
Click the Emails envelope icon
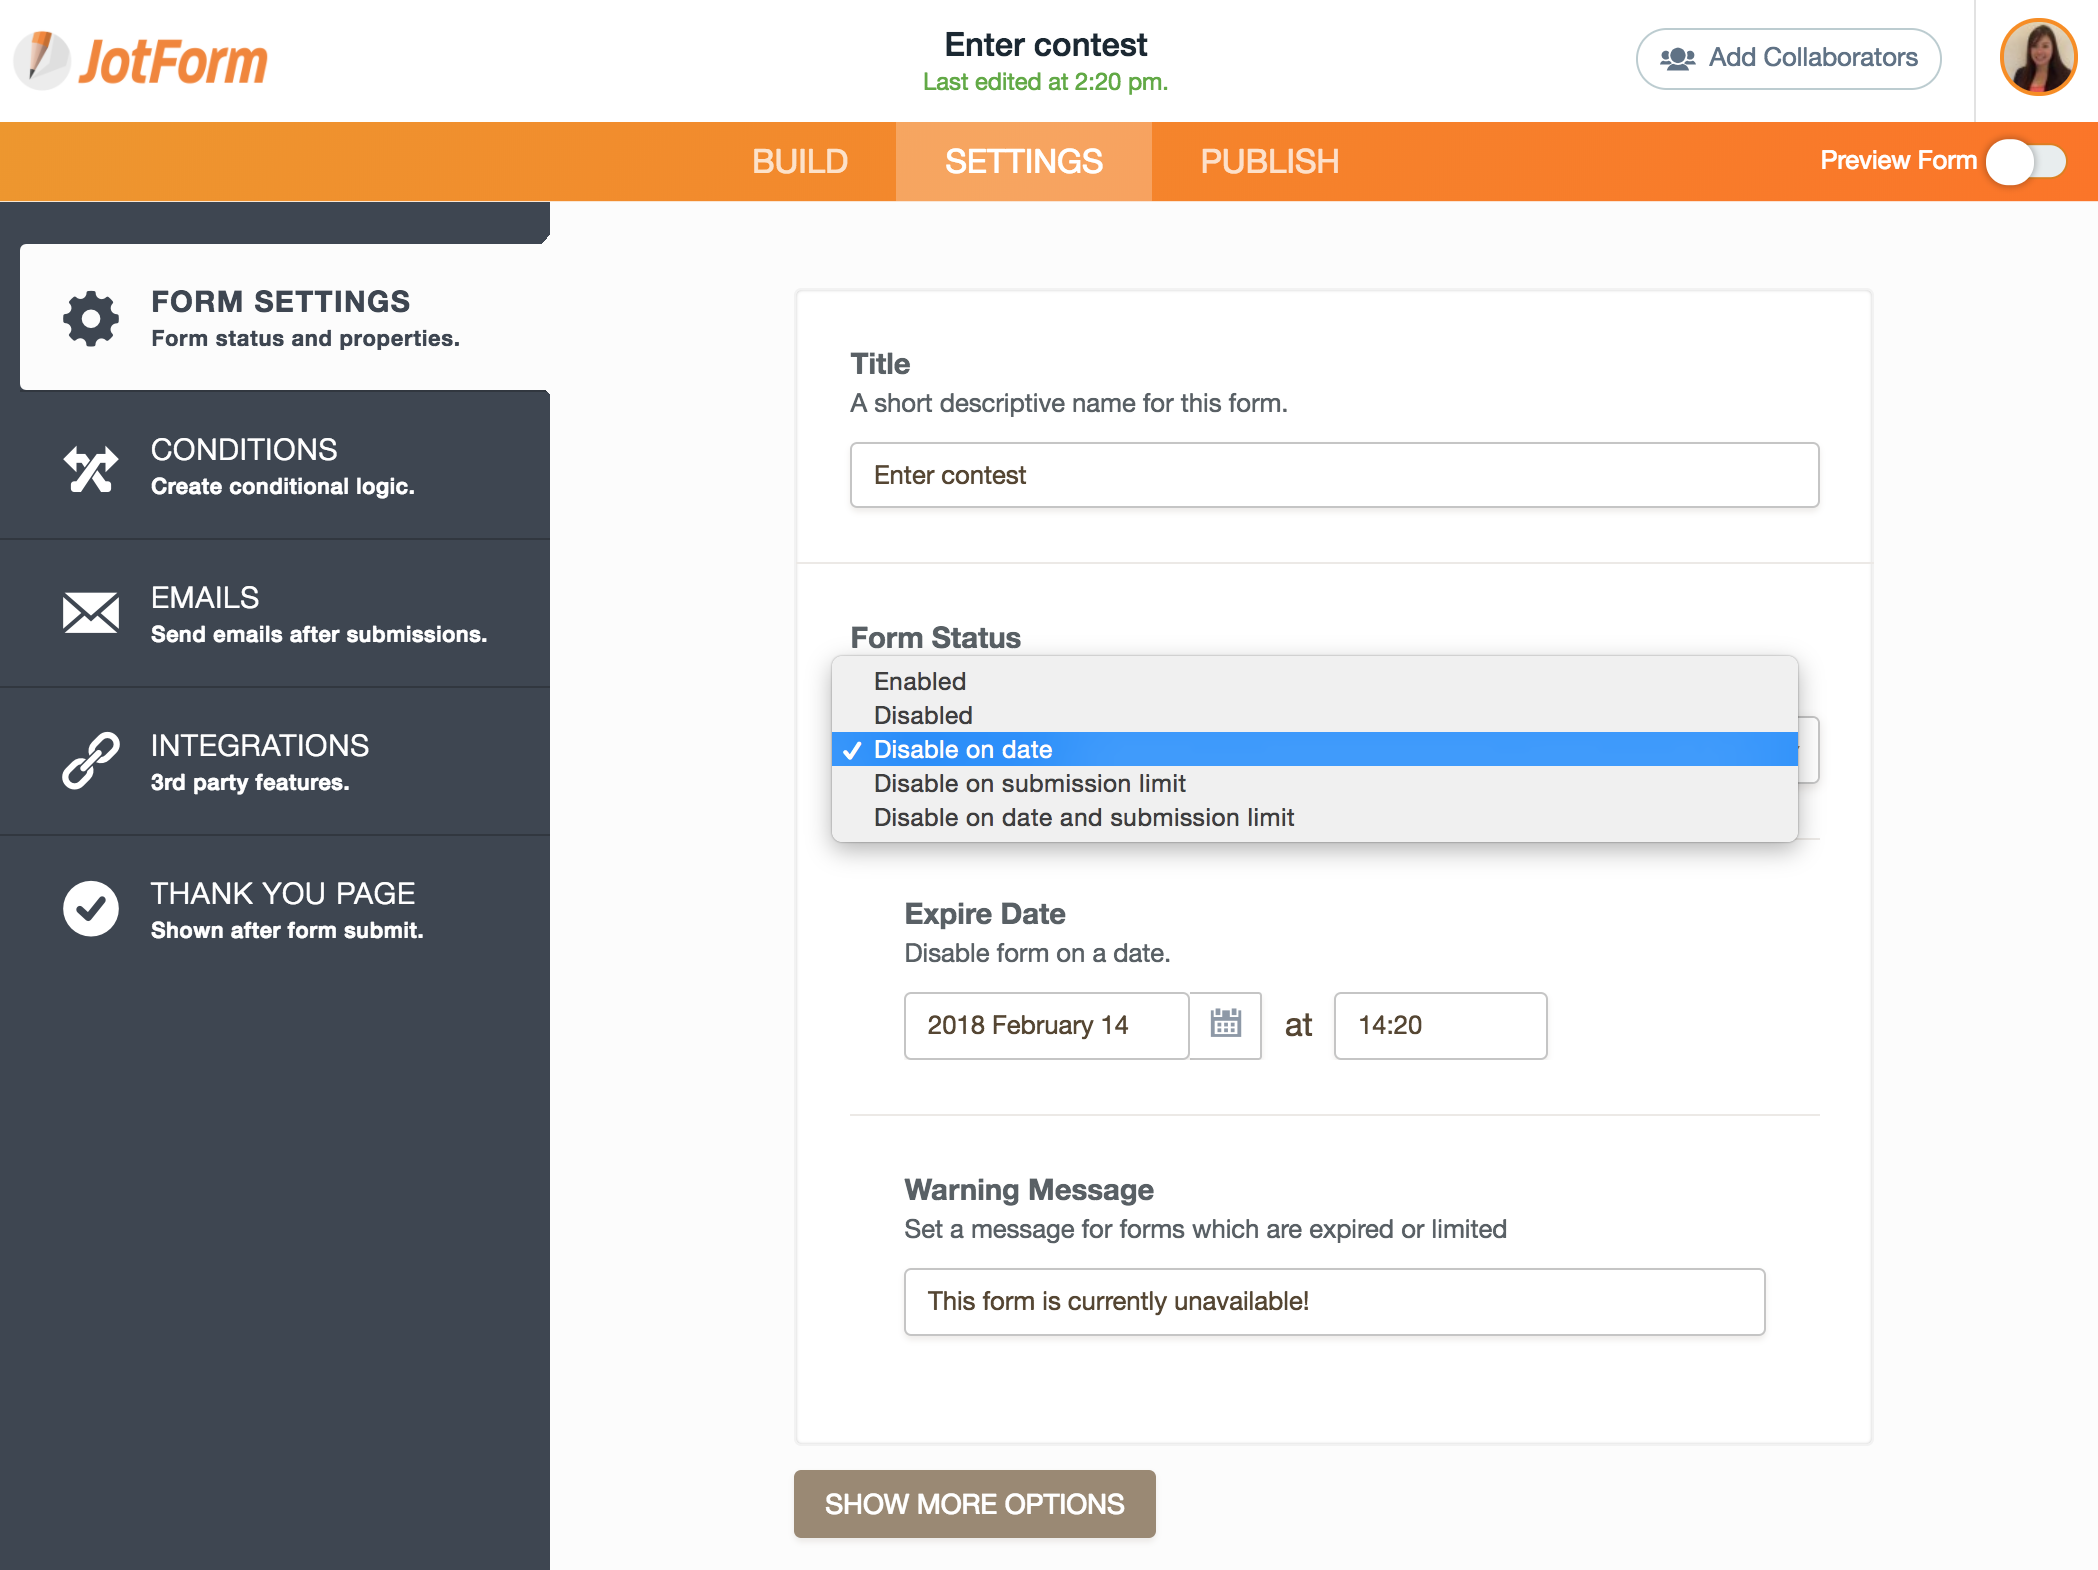point(91,613)
